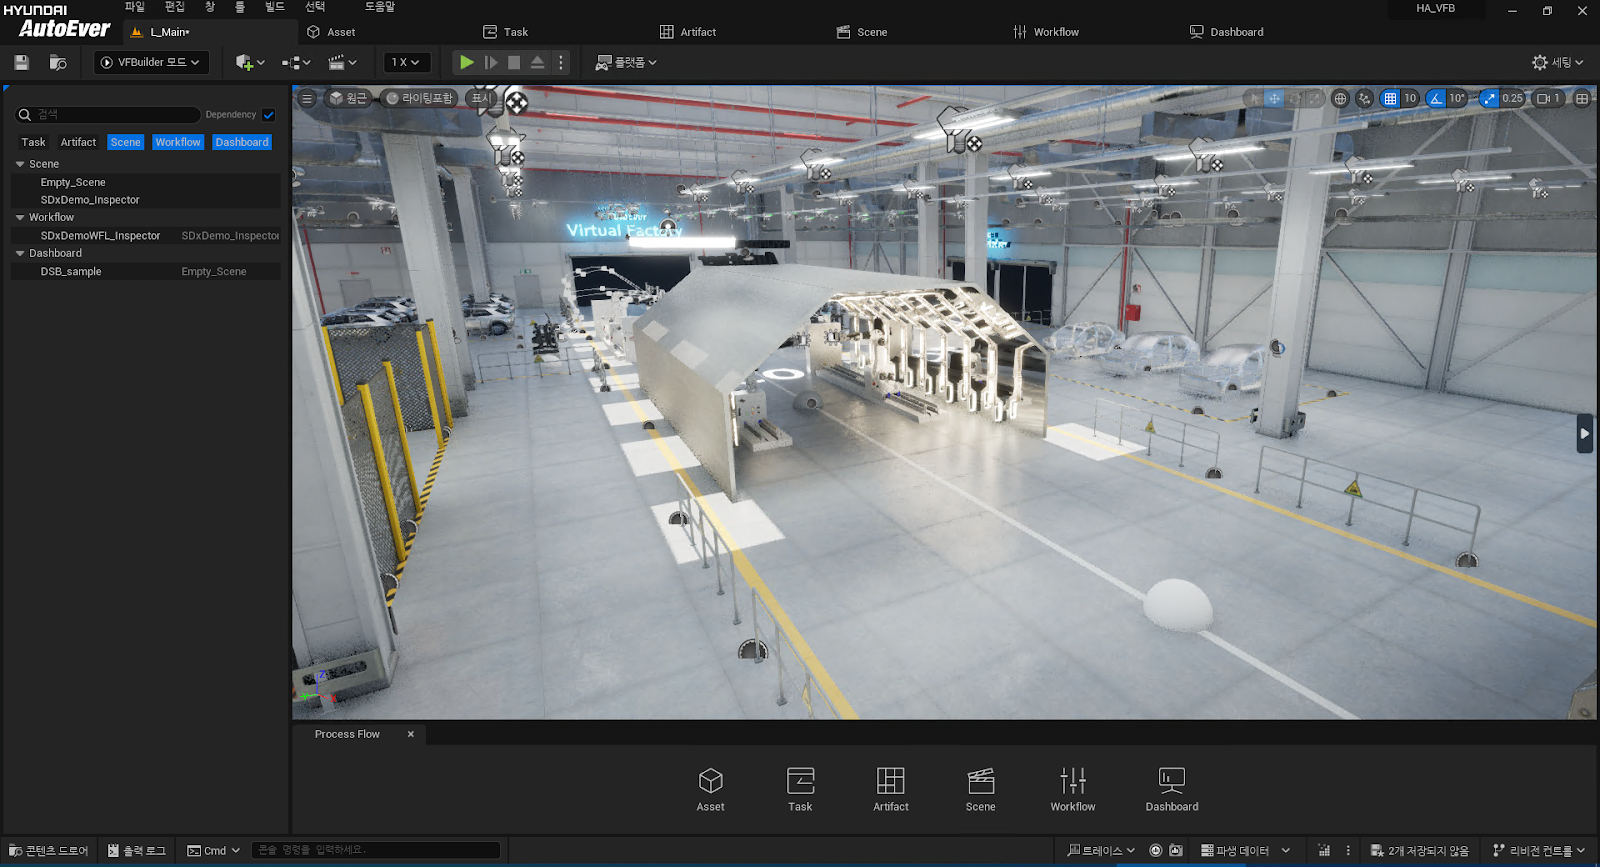The height and width of the screenshot is (867, 1600).
Task: Select SDxDemo_Inspector scene in tree
Action: [x=90, y=200]
